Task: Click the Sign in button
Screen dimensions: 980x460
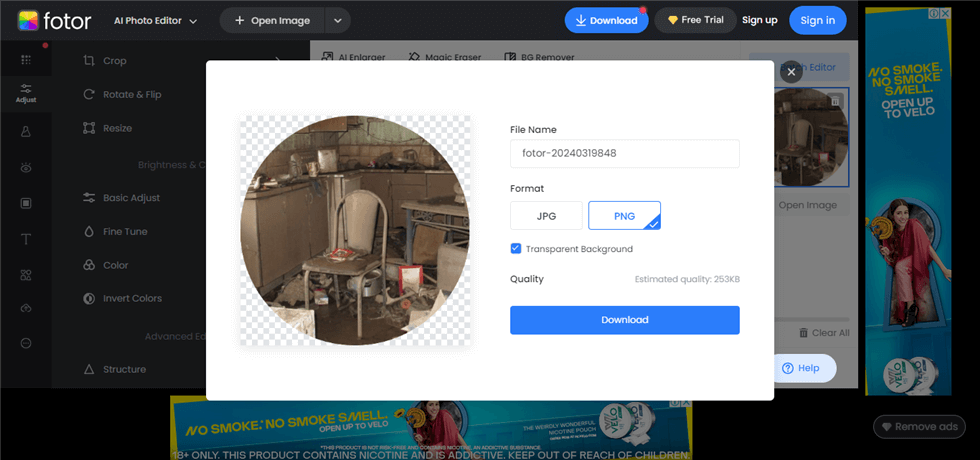Action: (818, 20)
